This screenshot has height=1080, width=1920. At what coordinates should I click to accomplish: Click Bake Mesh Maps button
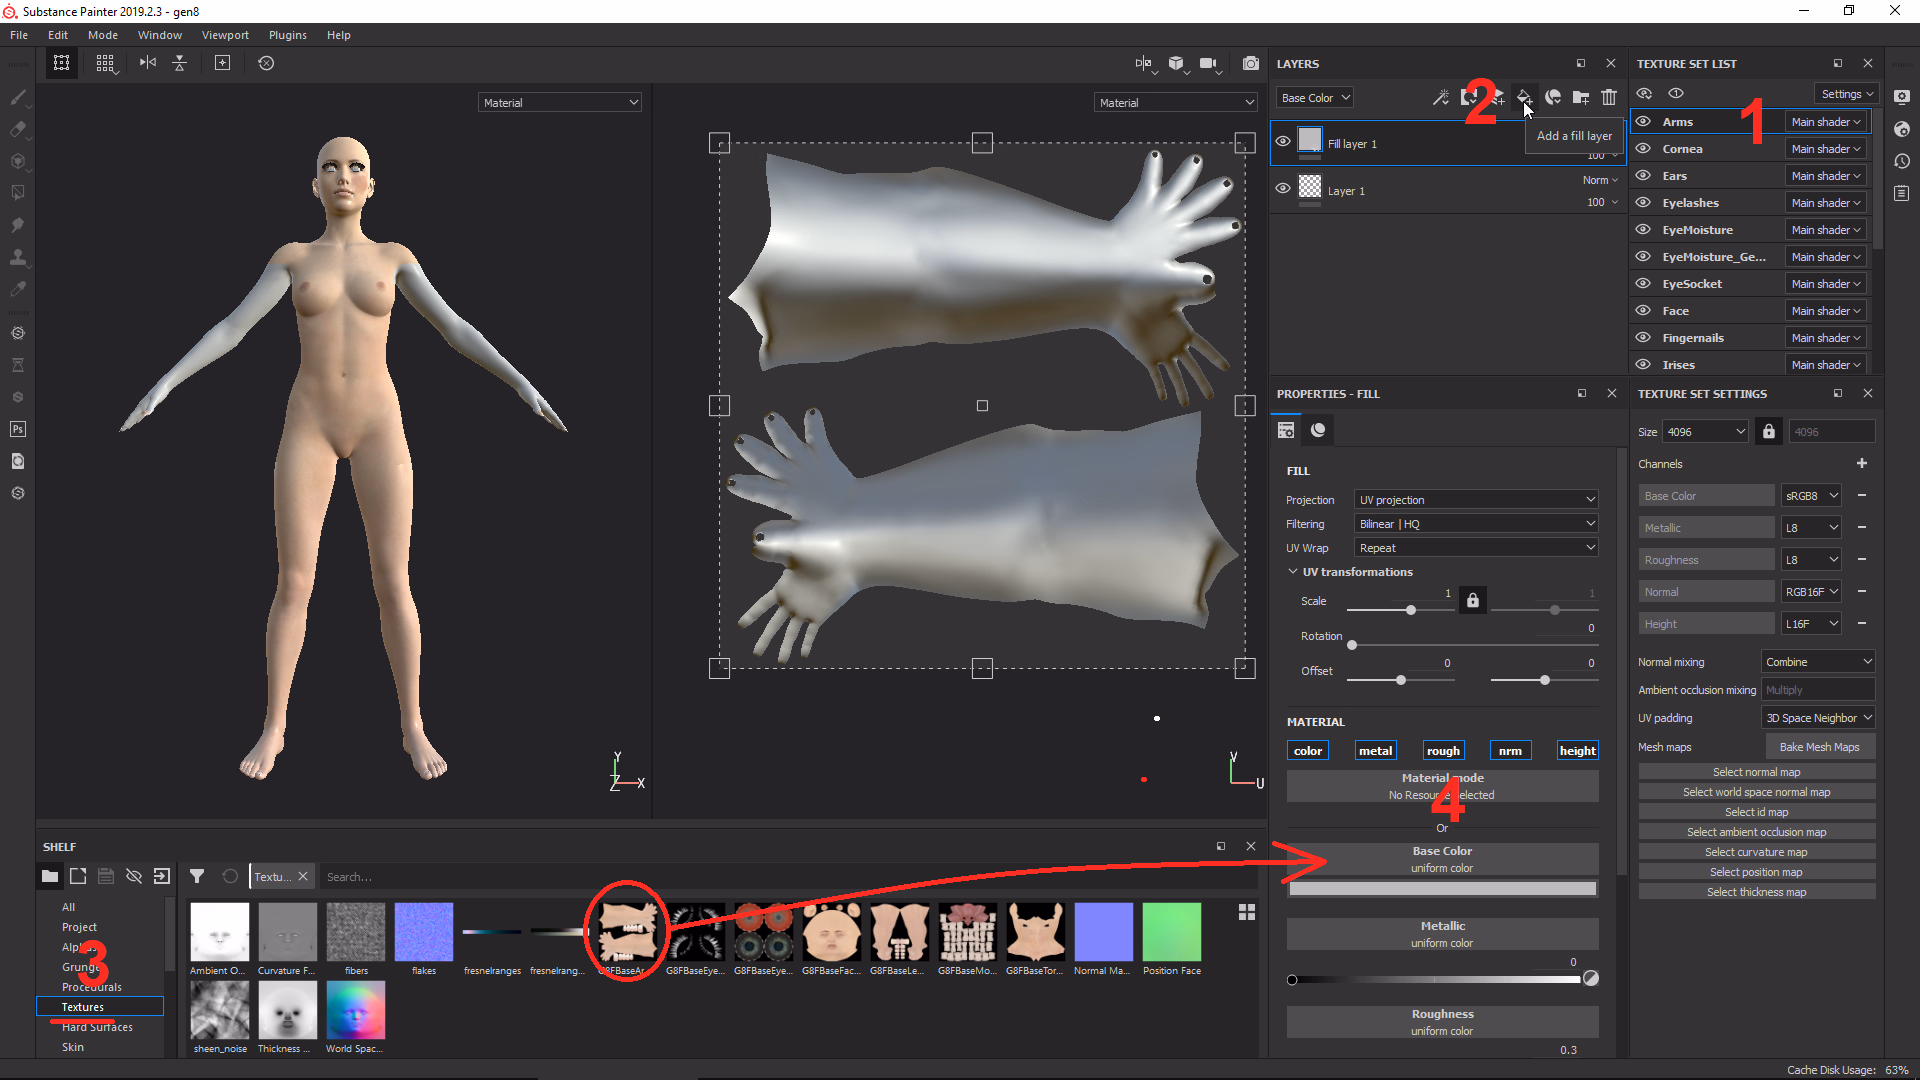(x=1820, y=747)
